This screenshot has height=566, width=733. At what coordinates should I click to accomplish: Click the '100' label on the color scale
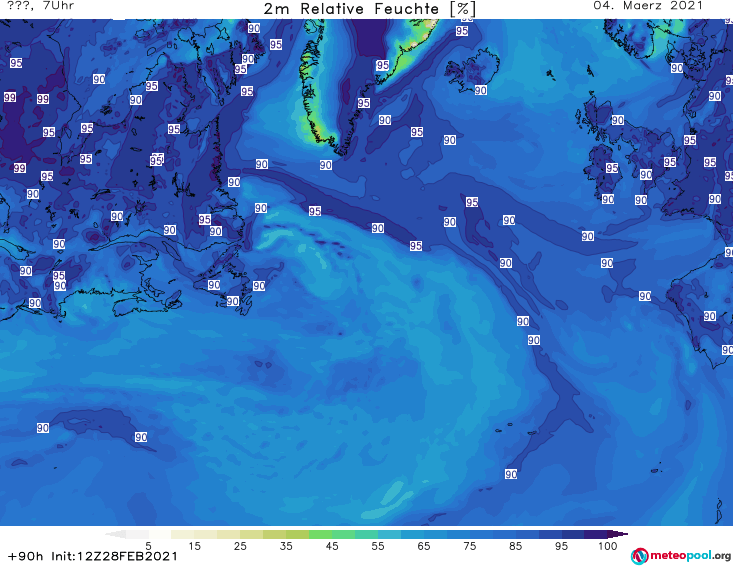(x=607, y=546)
